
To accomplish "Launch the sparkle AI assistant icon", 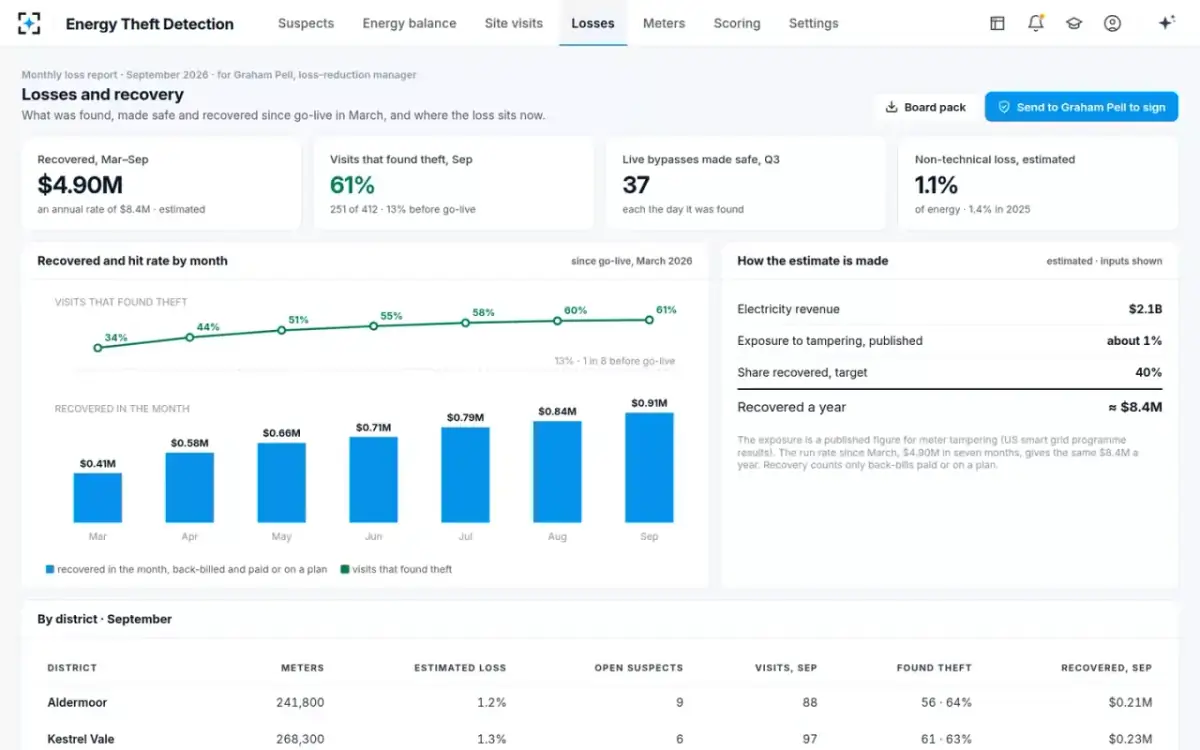I will (1166, 23).
